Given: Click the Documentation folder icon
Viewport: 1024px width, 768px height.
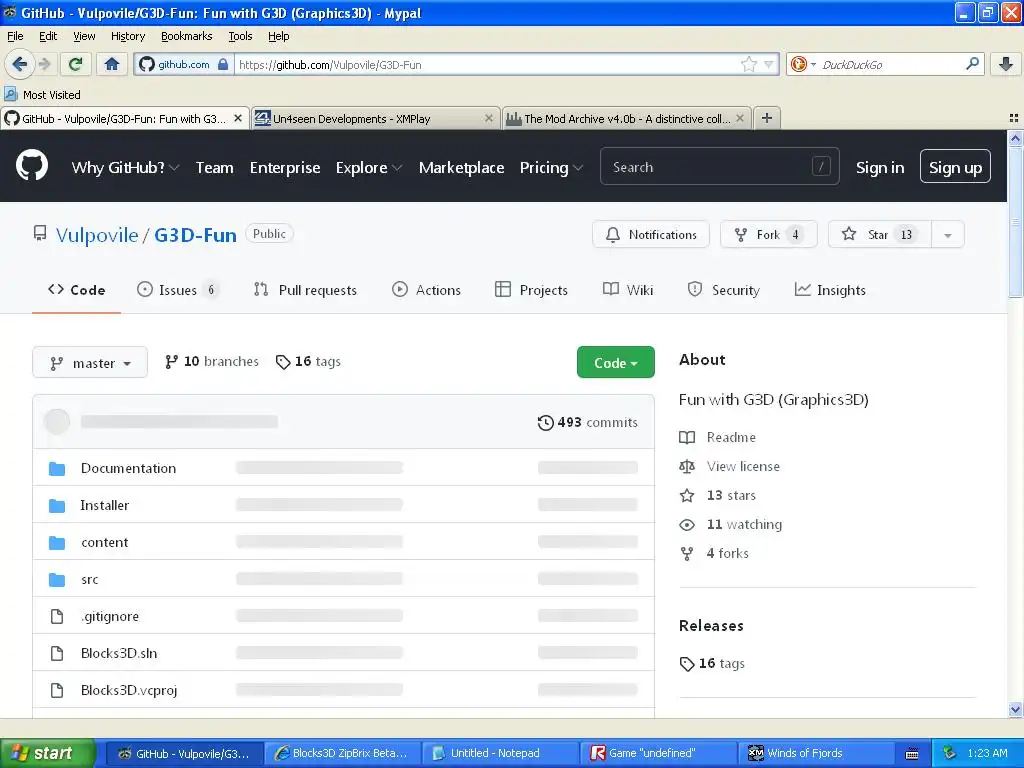Looking at the screenshot, I should 57,468.
